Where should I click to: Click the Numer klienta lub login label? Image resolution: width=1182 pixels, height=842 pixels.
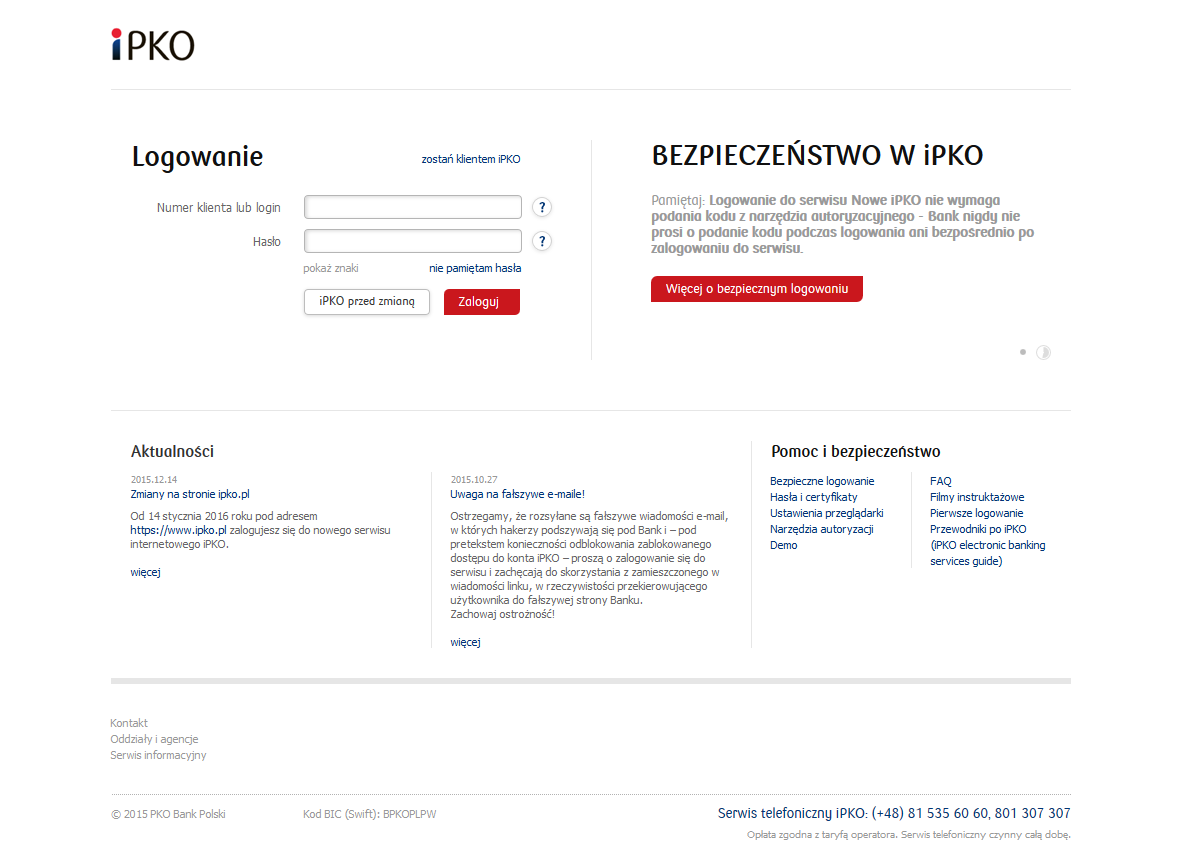(x=219, y=207)
